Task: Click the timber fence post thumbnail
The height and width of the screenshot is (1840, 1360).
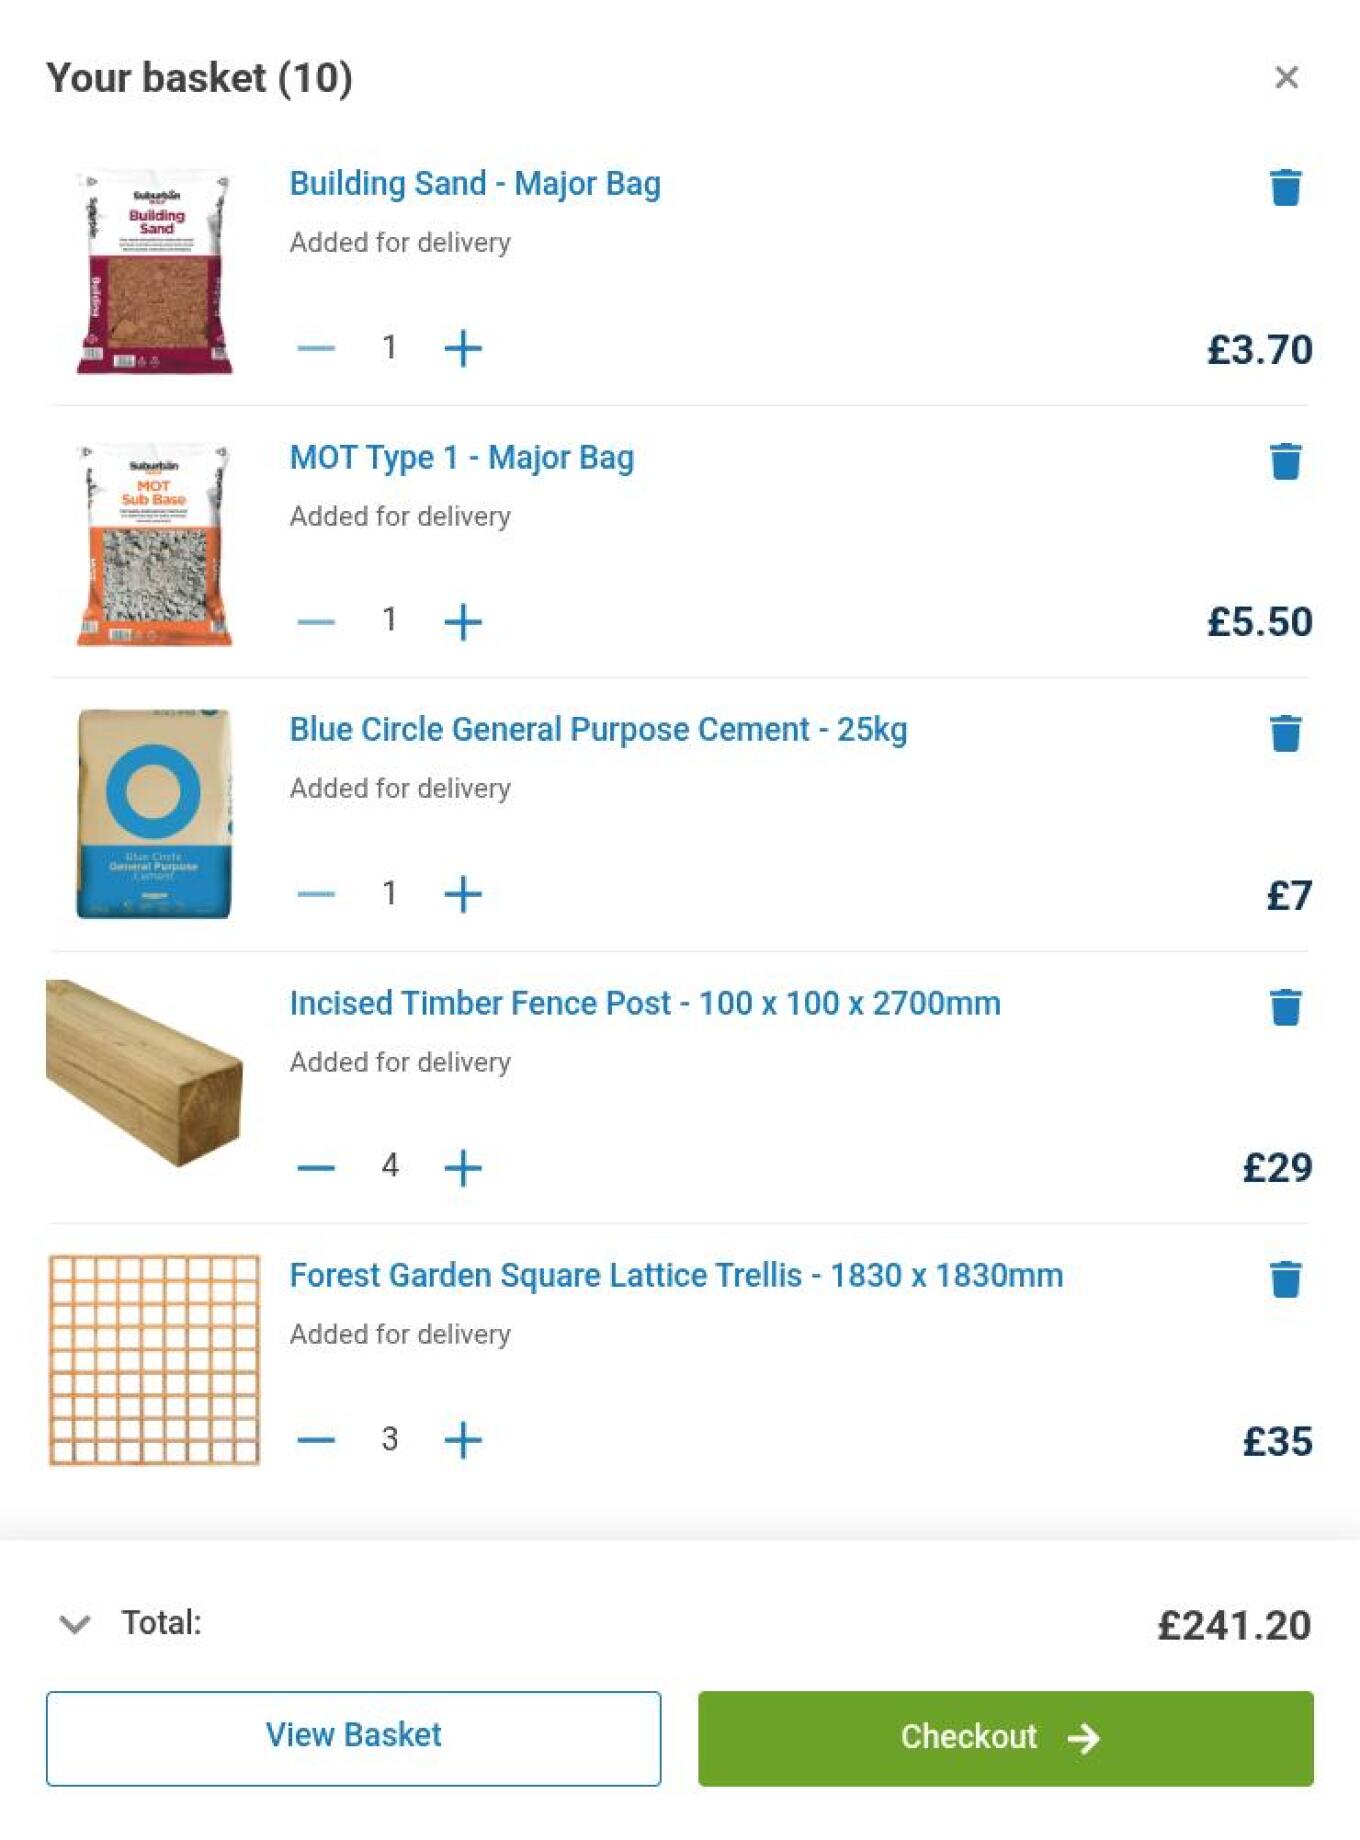Action: click(145, 1072)
